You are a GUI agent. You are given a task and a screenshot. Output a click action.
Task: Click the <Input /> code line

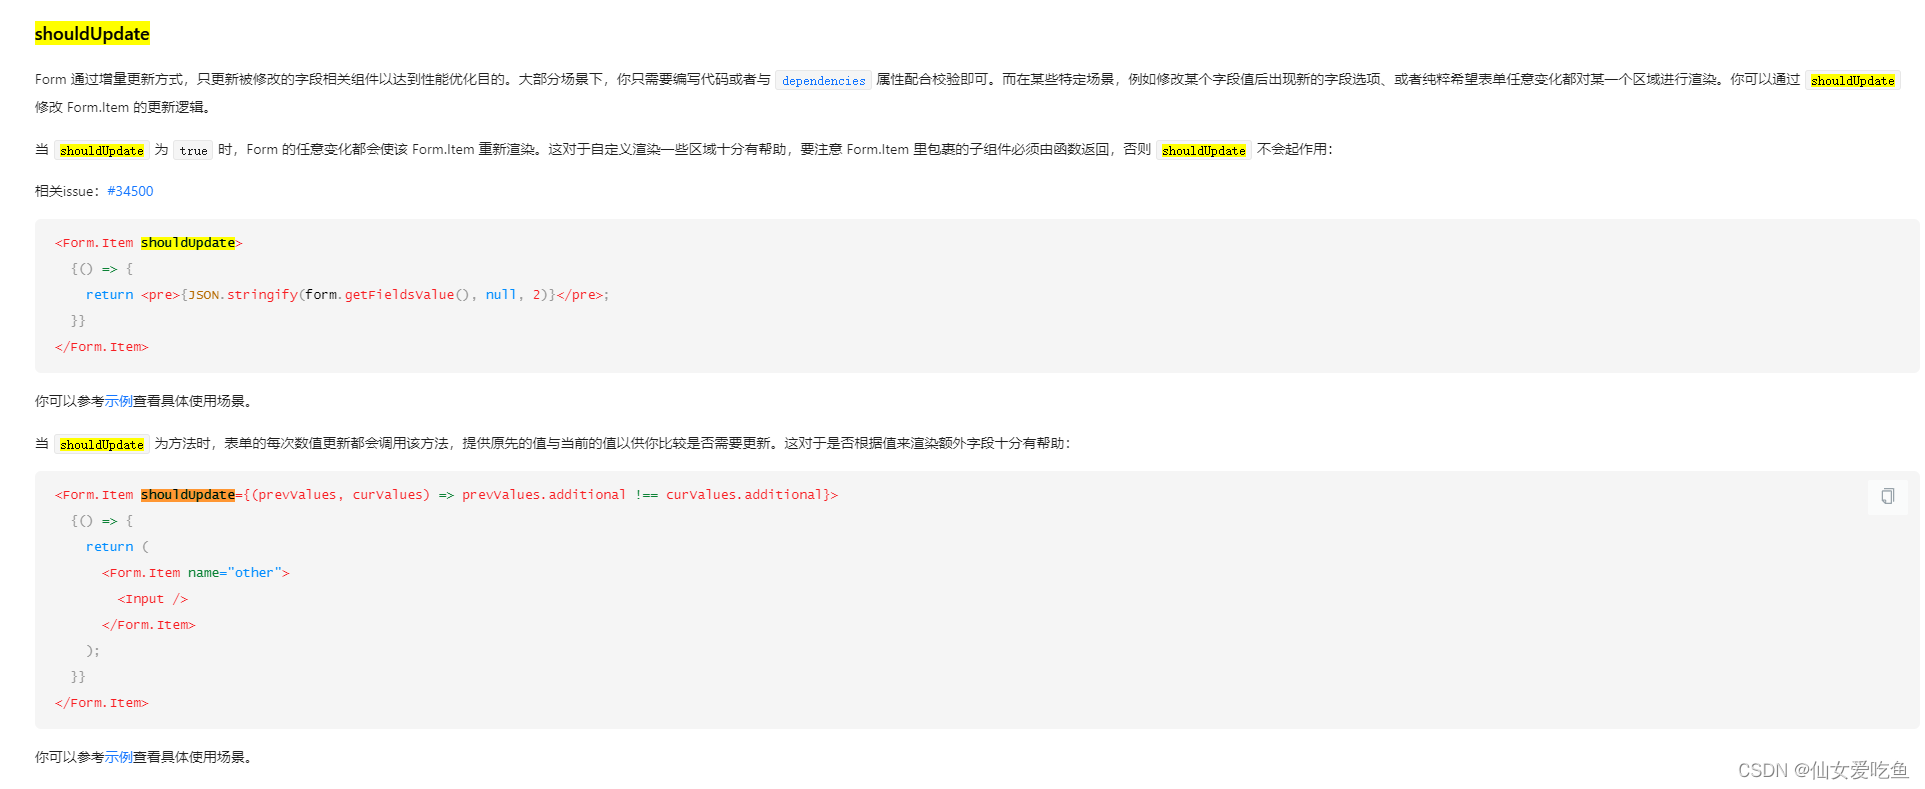152,599
